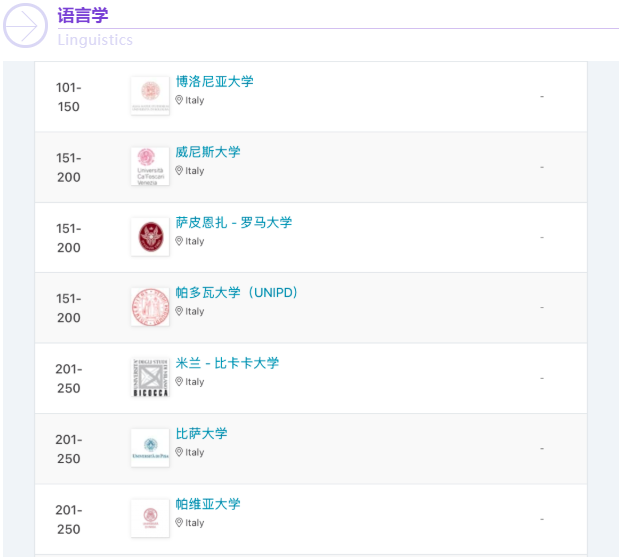622x557 pixels.
Task: Open the 威尼斯大学 link
Action: 208,152
